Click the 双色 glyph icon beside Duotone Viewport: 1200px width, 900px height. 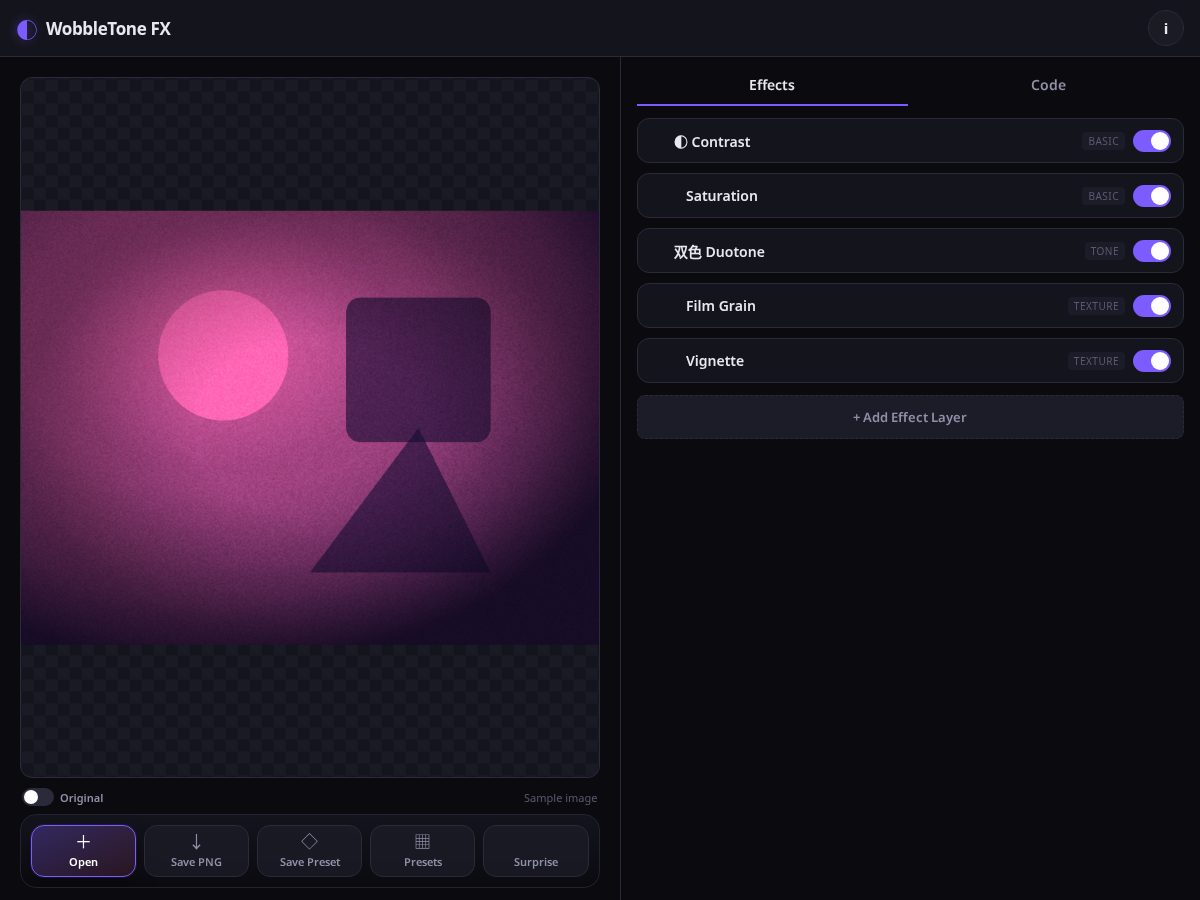click(687, 252)
